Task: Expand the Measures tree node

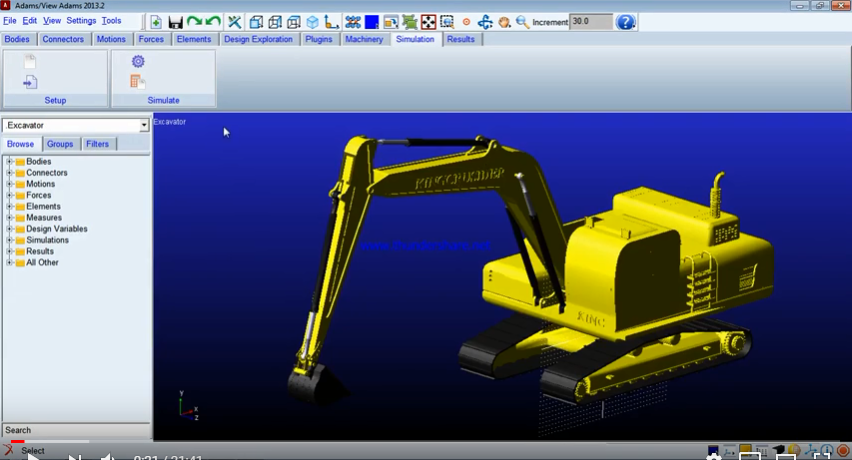Action: tap(9, 218)
